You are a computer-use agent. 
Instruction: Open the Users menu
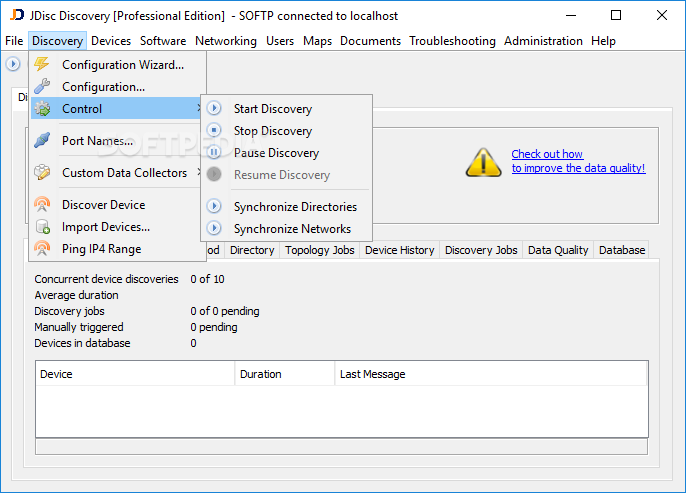coord(280,41)
